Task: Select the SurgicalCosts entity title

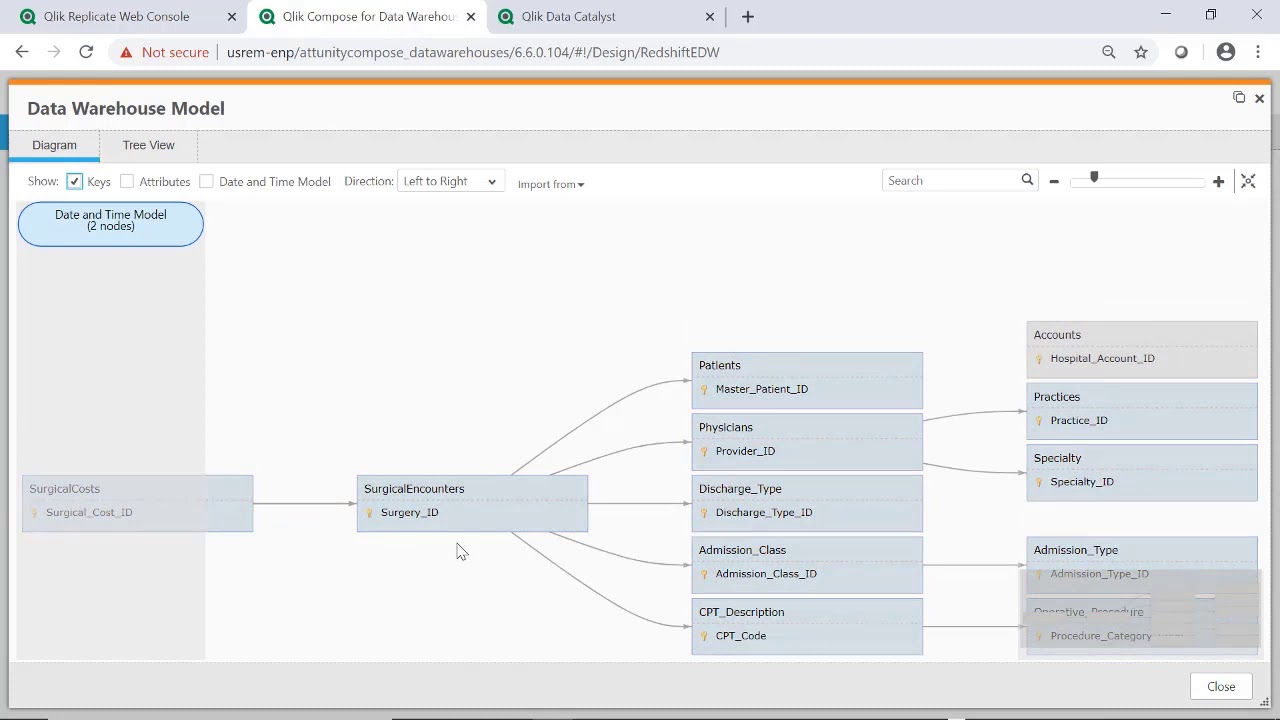Action: (64, 489)
